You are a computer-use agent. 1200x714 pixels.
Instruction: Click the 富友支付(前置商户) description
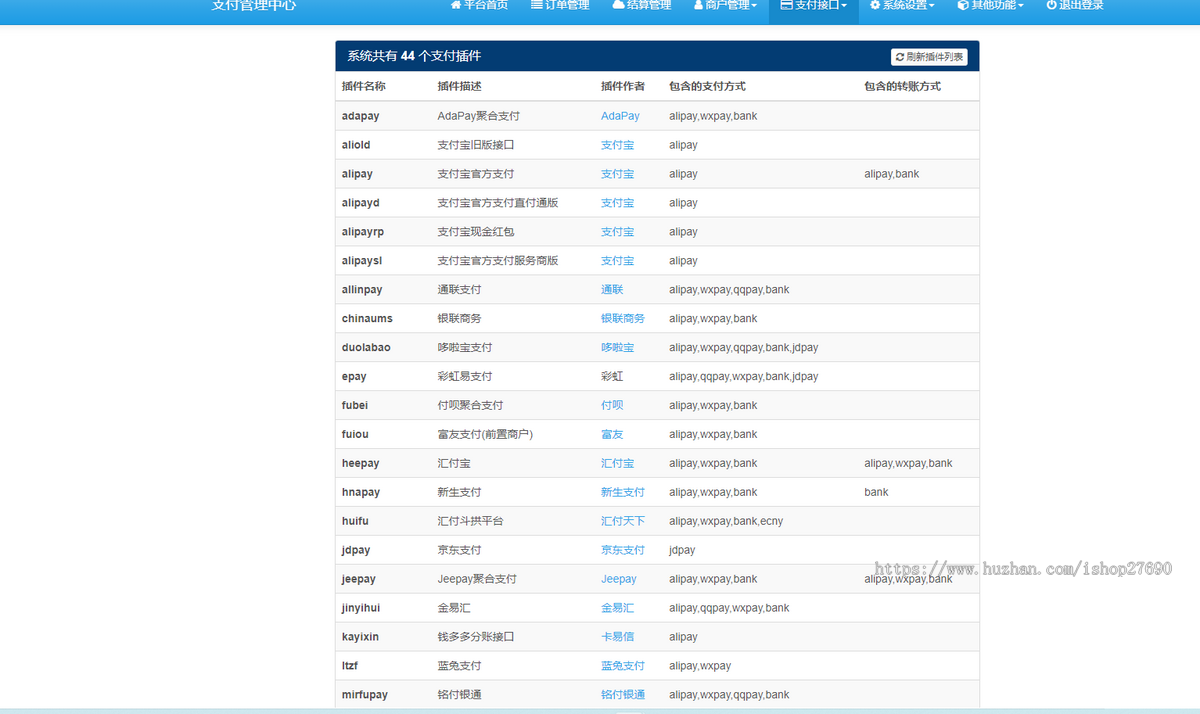[485, 435]
